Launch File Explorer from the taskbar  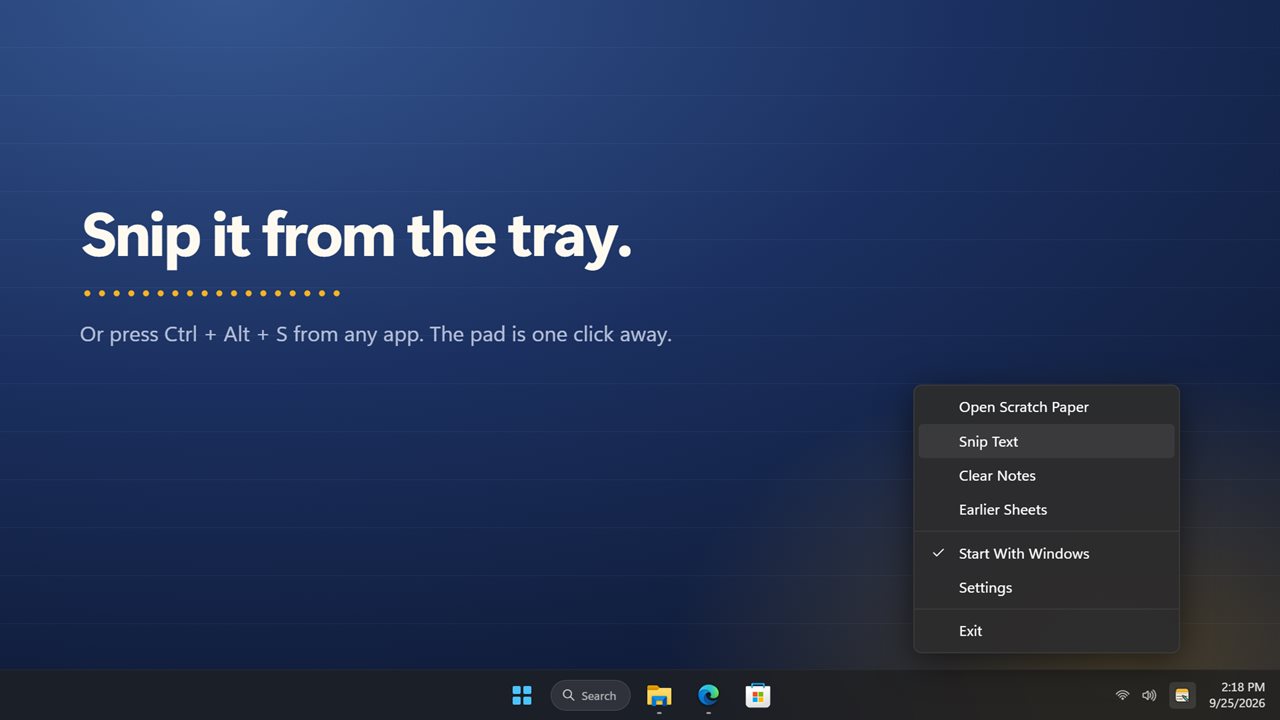(x=659, y=695)
